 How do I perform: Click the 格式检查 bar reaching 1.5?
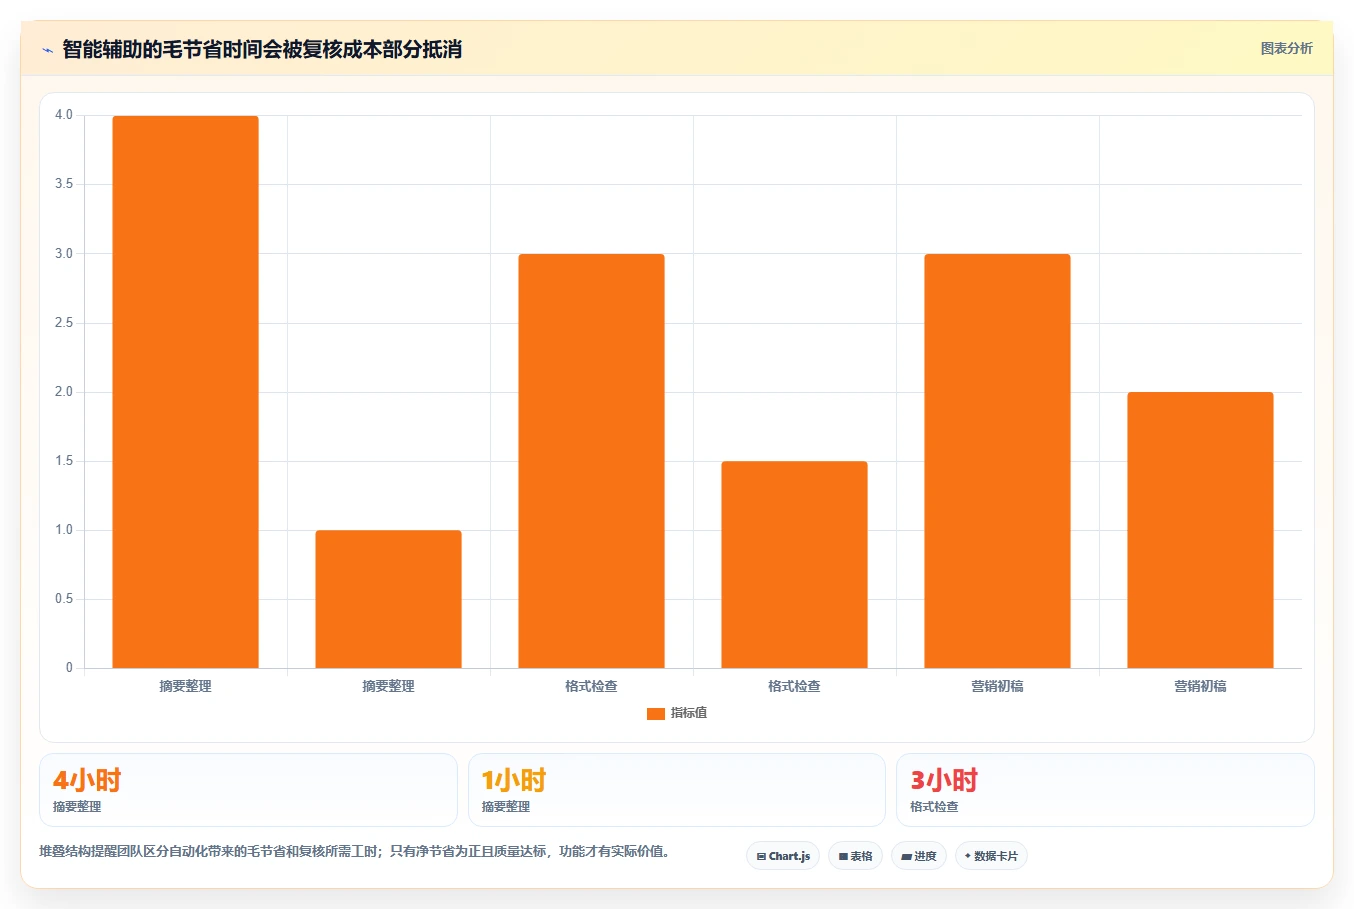pos(794,565)
